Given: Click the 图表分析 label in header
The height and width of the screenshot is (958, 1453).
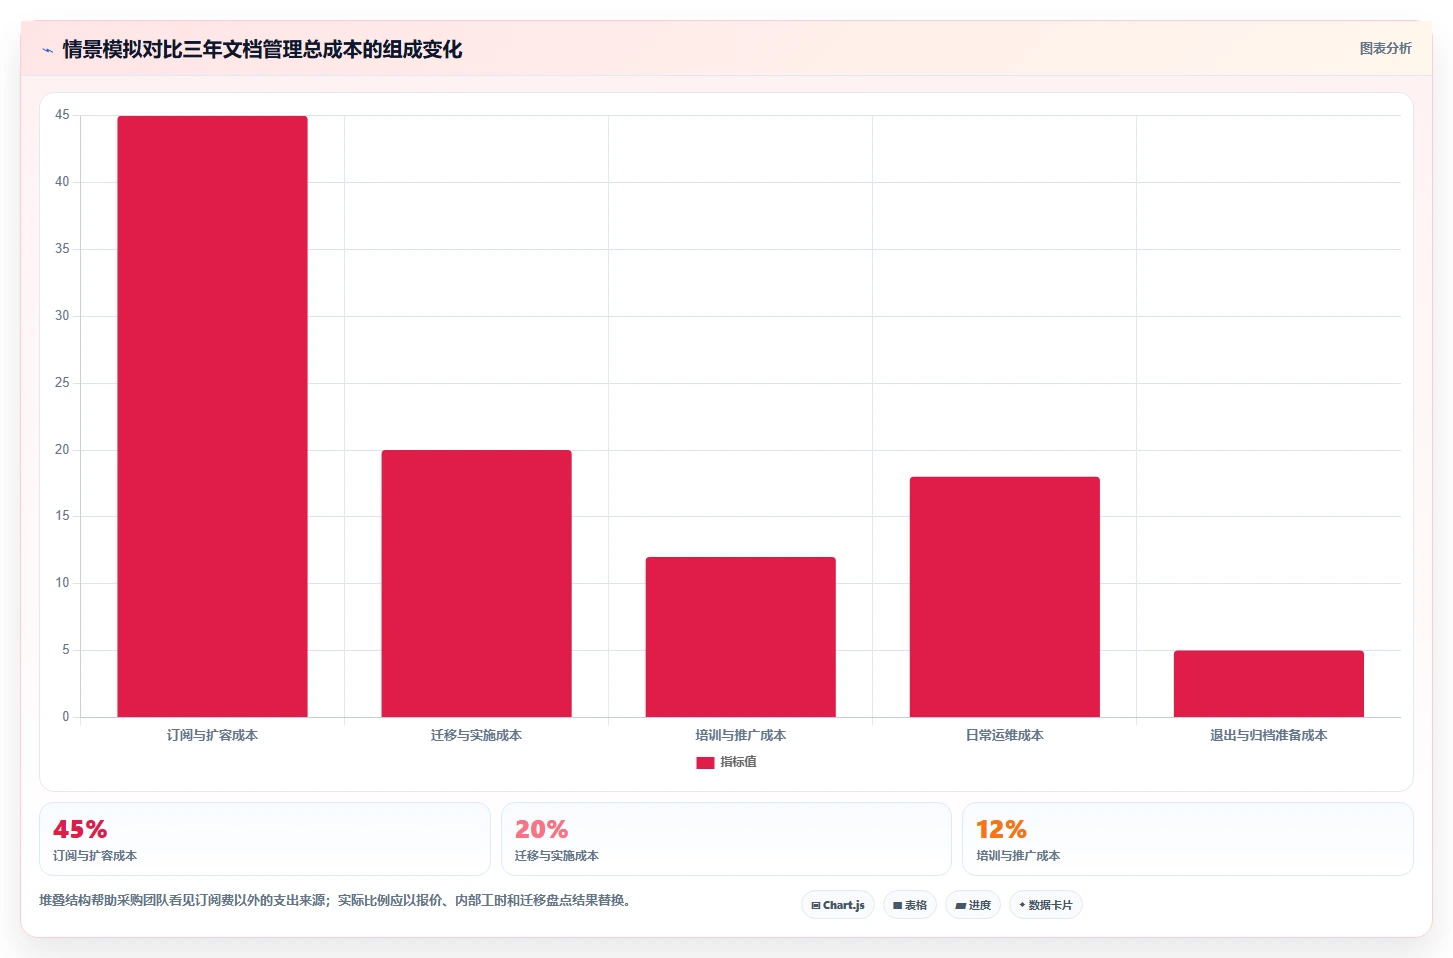Looking at the screenshot, I should pos(1385,48).
